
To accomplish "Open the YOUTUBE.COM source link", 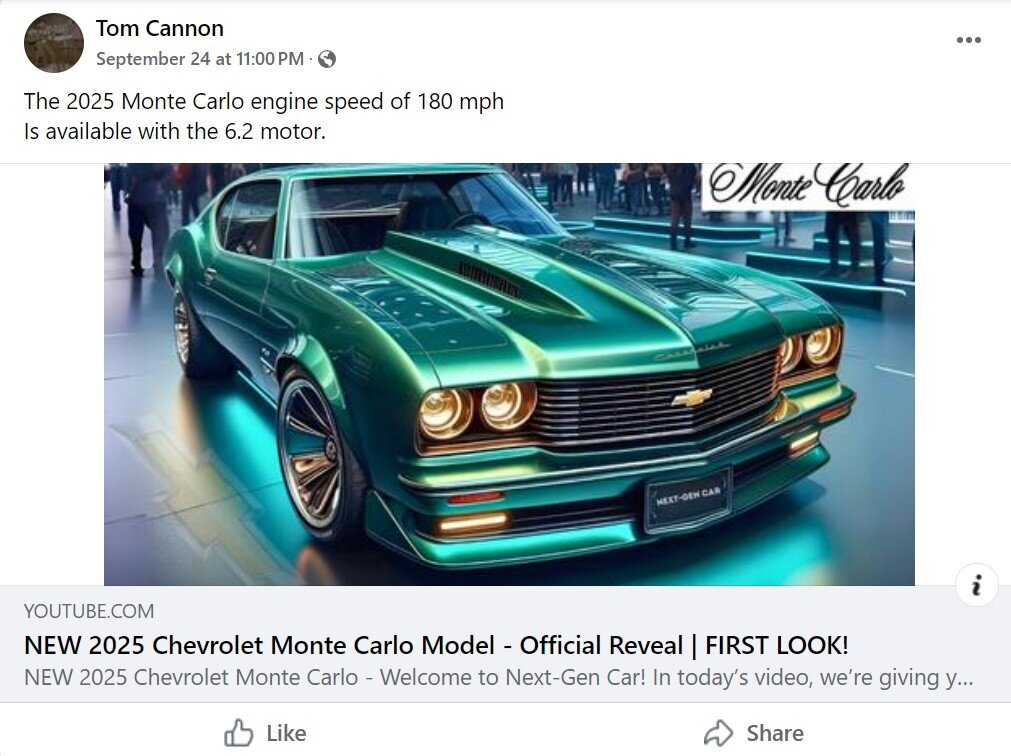I will 89,611.
